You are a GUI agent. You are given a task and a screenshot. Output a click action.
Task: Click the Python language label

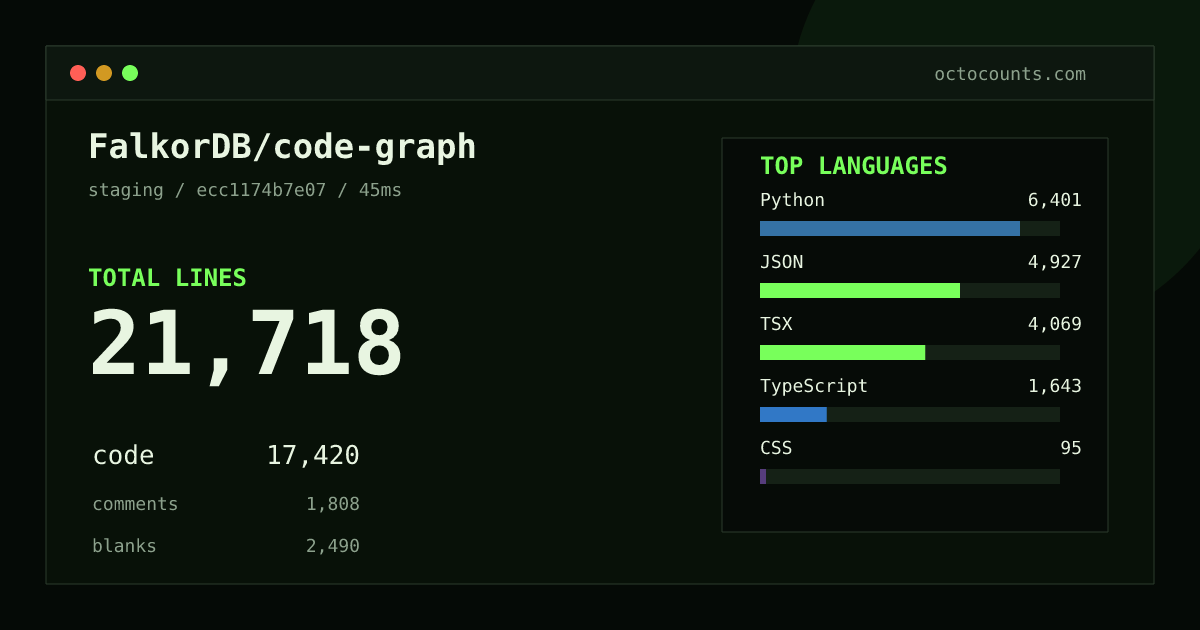(x=792, y=200)
